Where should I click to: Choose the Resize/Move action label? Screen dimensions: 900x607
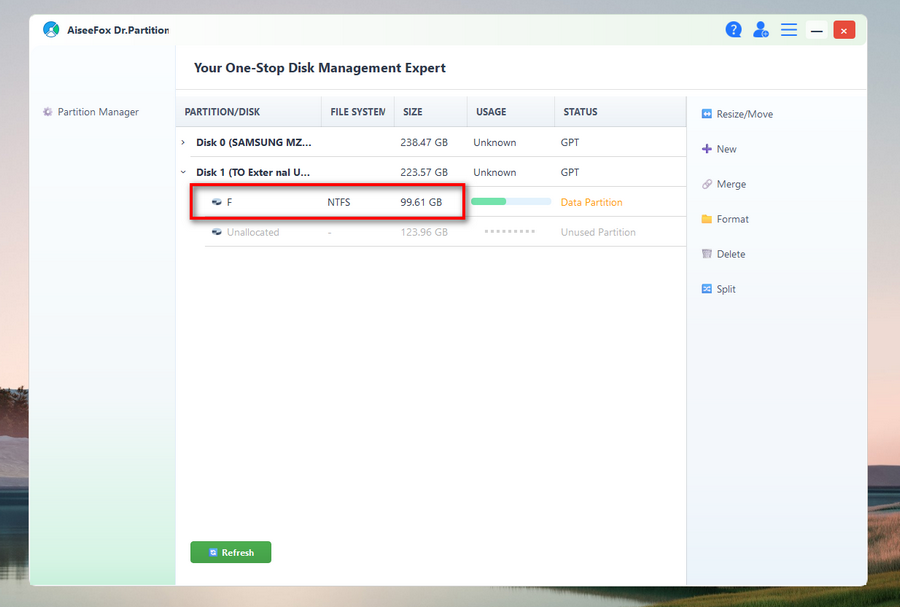[x=744, y=114]
